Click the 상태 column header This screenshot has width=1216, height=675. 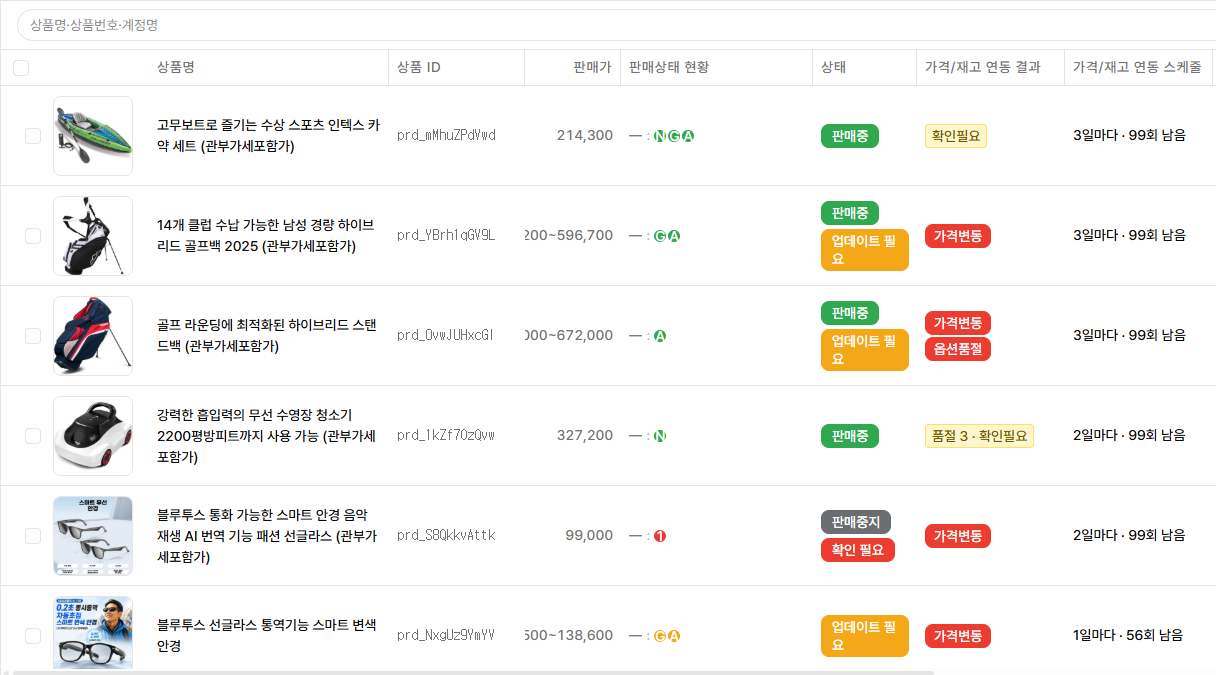coord(834,68)
